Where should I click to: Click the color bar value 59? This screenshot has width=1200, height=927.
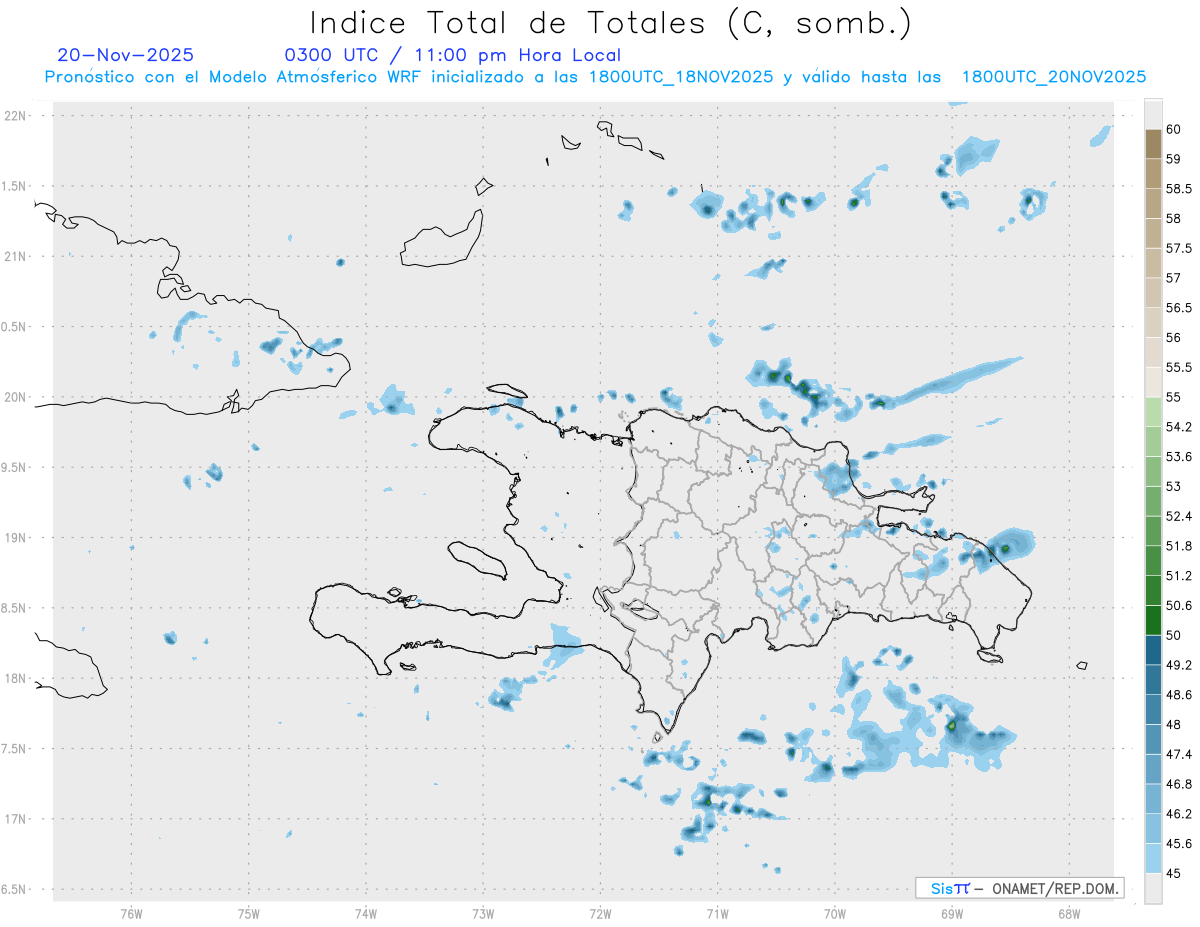[x=1173, y=158]
